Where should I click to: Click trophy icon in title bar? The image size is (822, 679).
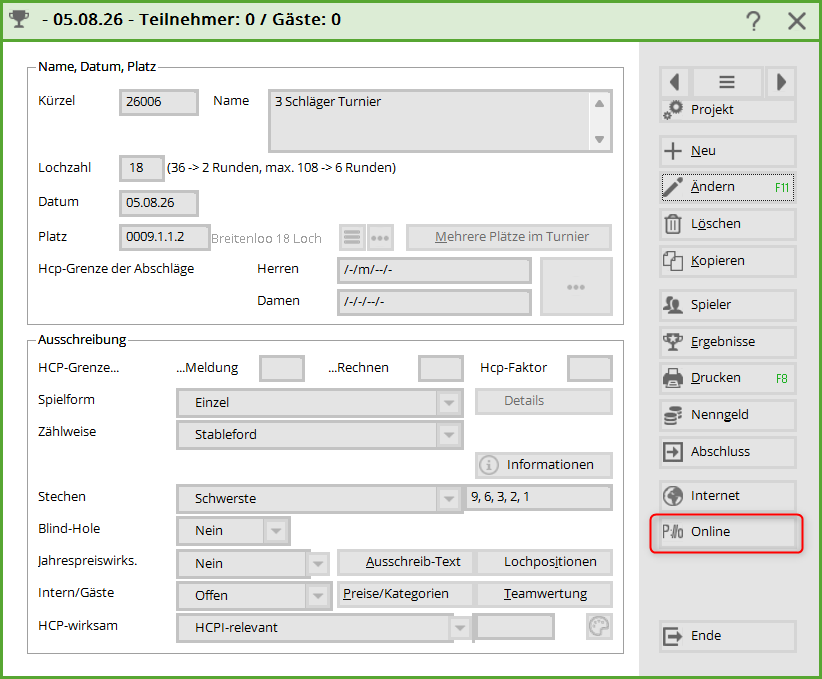[x=19, y=19]
